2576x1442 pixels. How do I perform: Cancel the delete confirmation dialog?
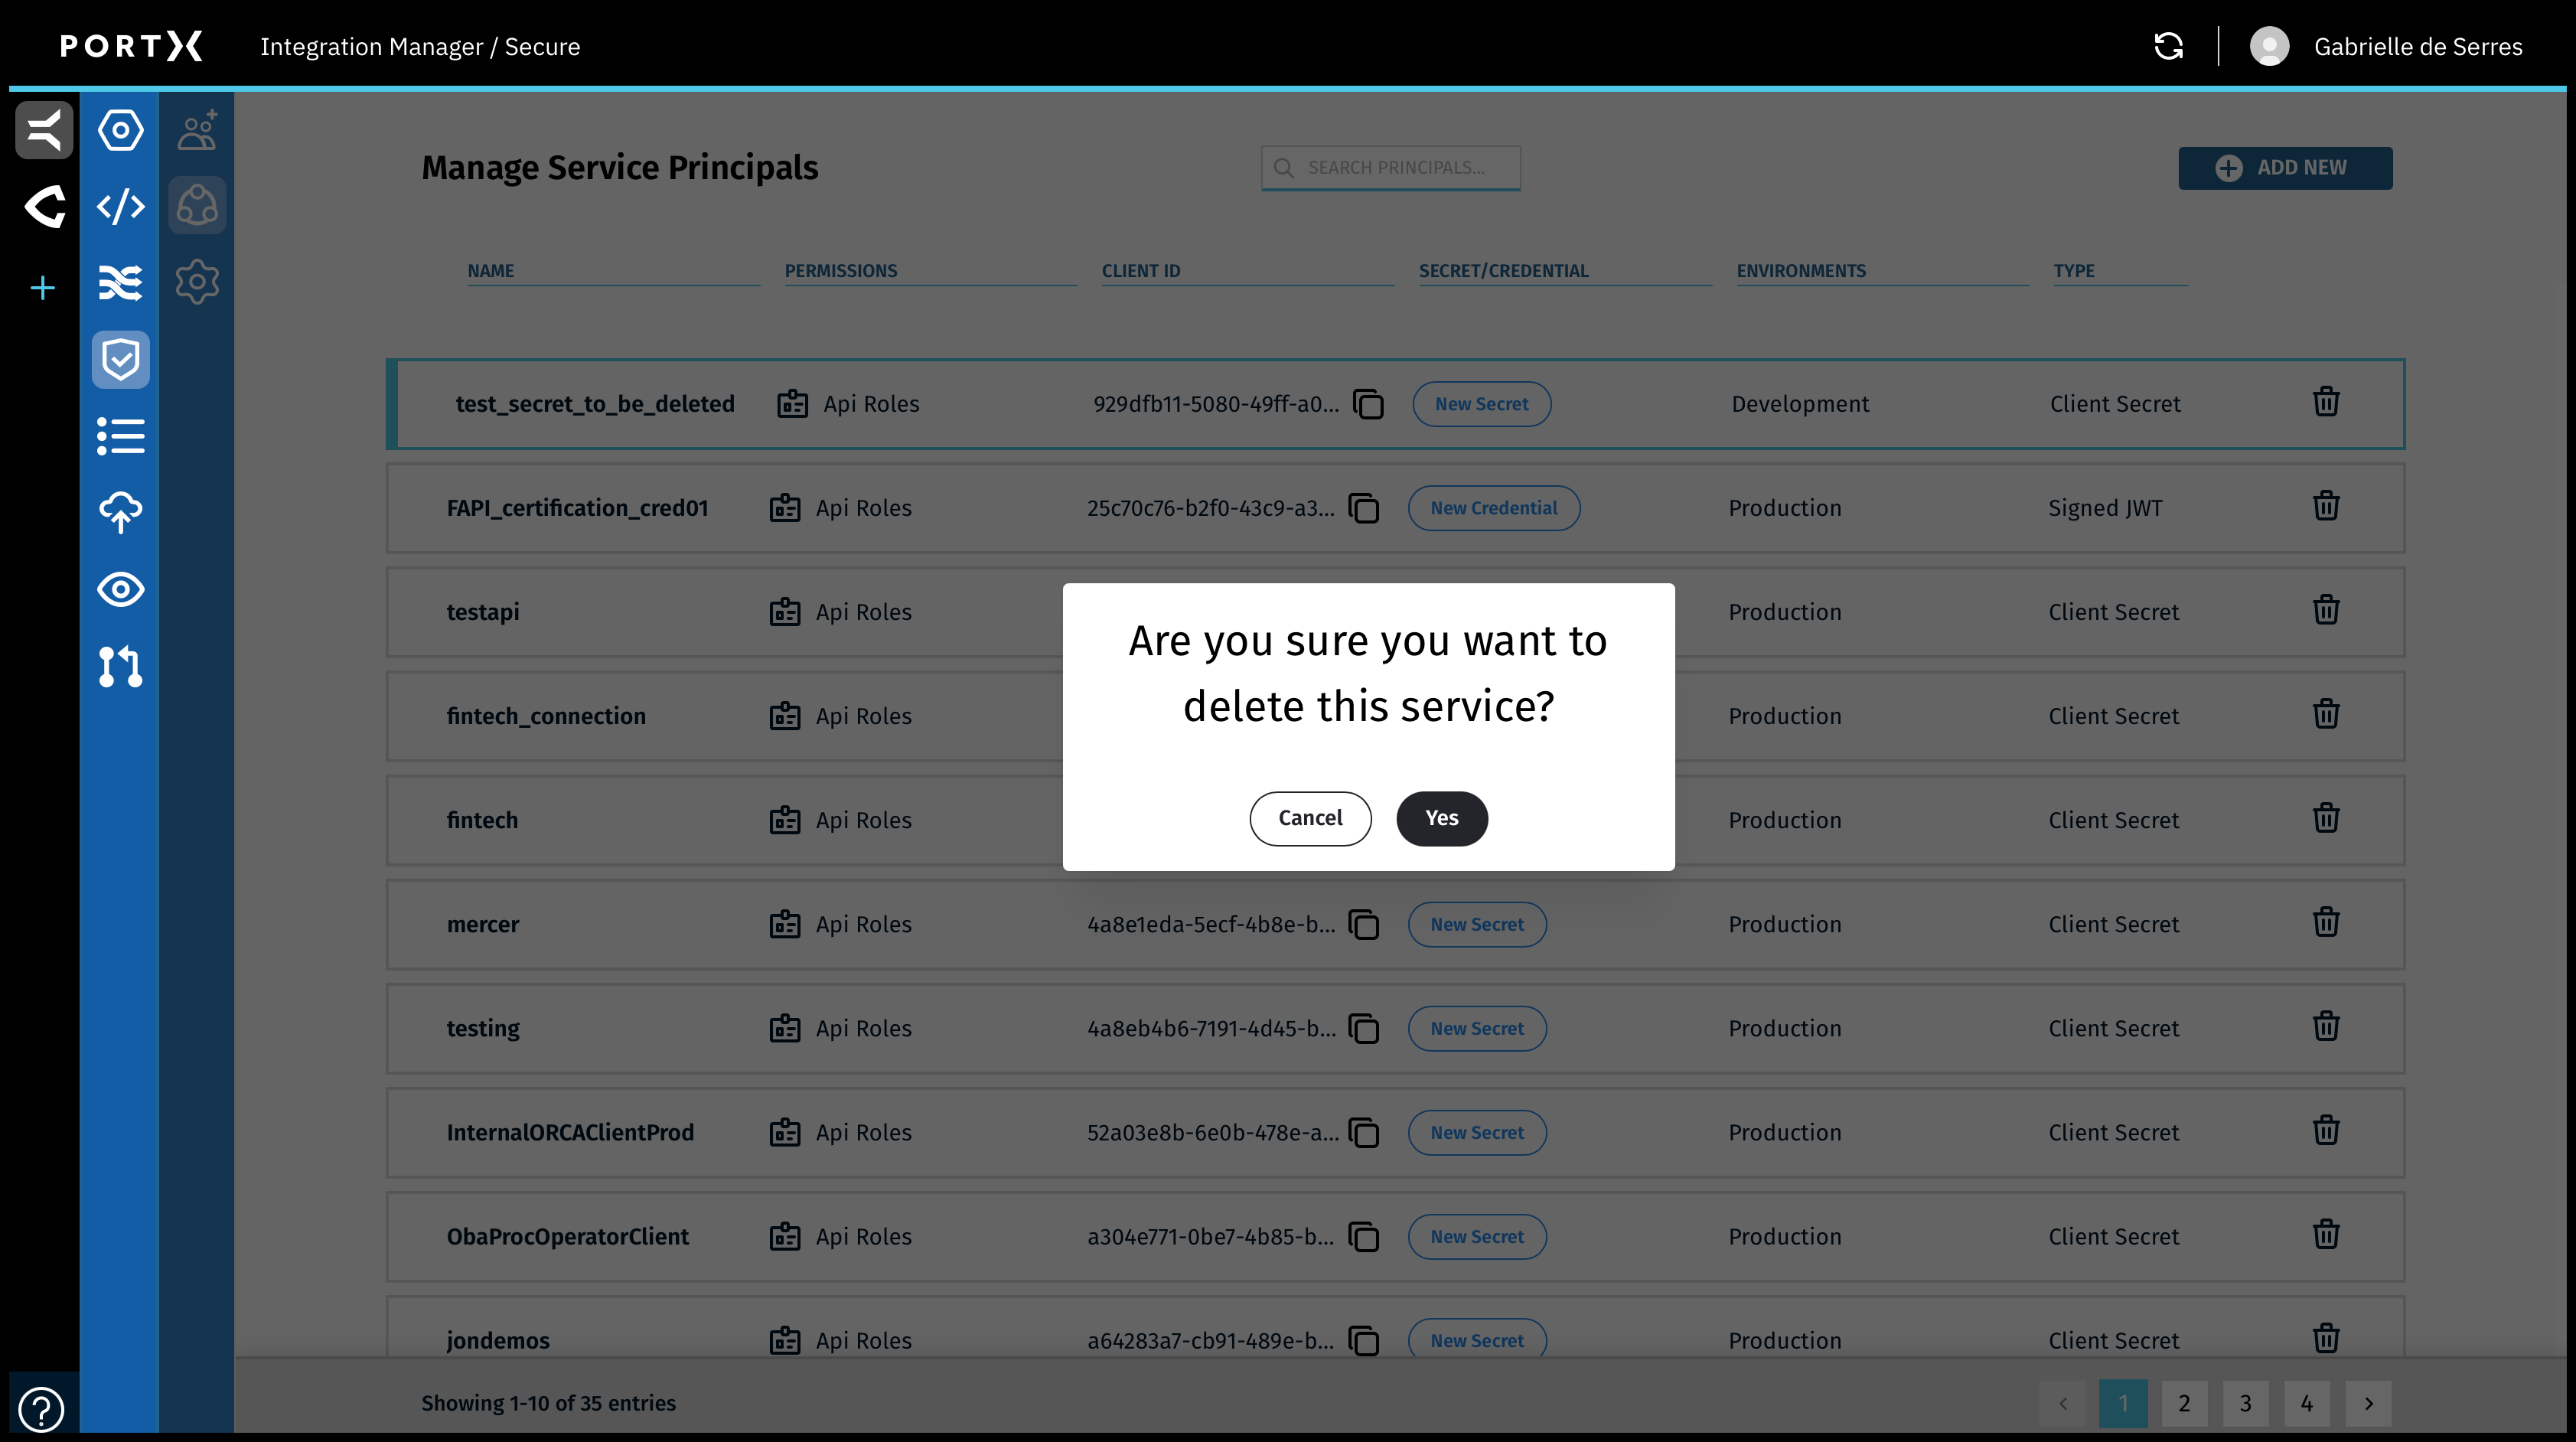[x=1310, y=818]
